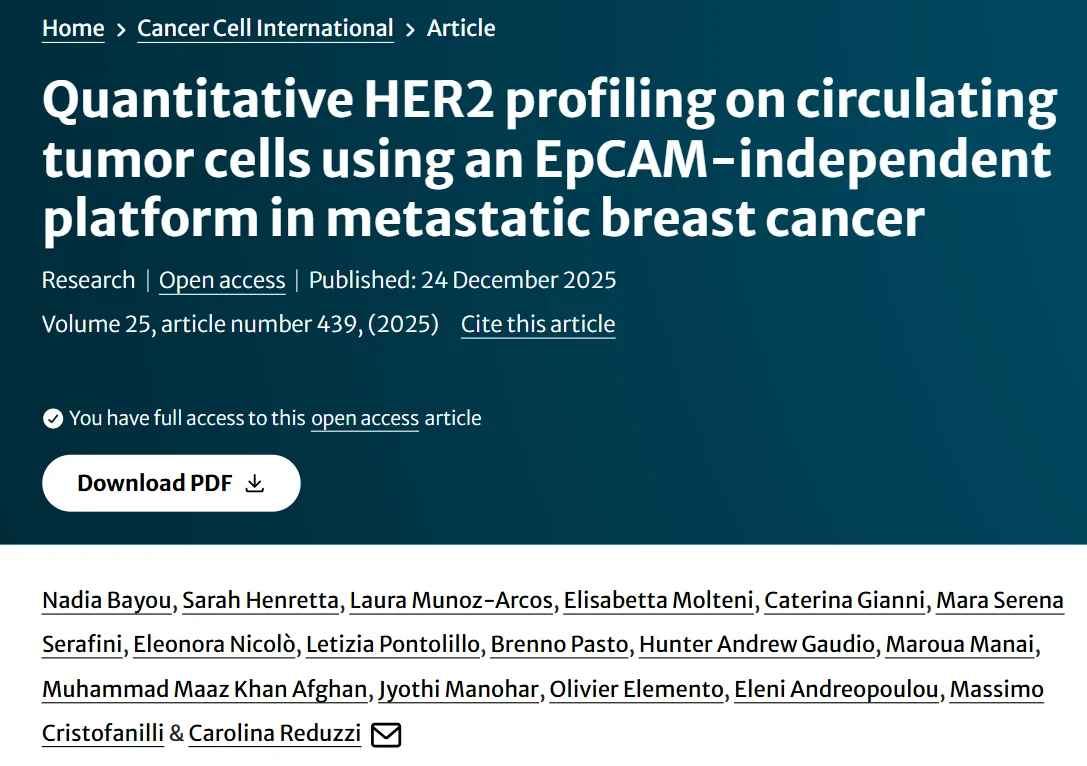Open author profile of Nadia Bayou
The height and width of the screenshot is (766, 1087).
(105, 600)
